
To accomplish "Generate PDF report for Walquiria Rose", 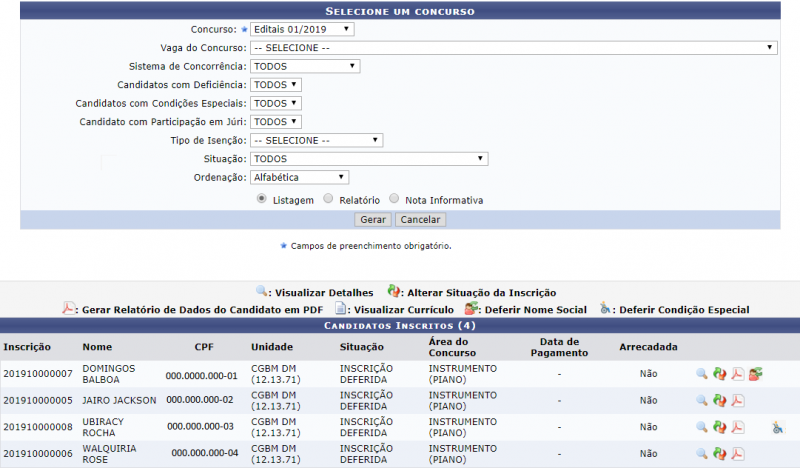I will 737,454.
